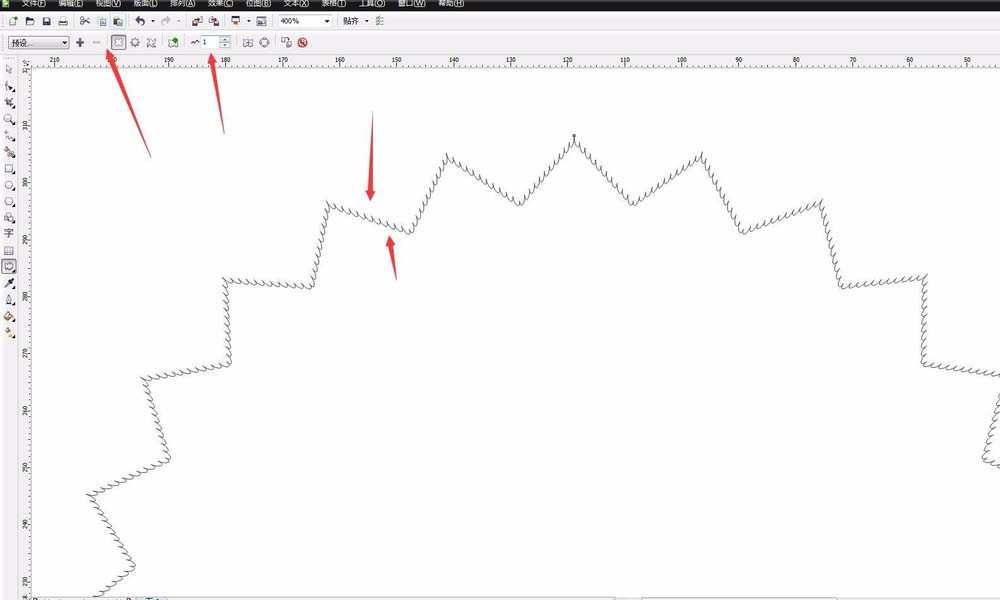Click the Save disk icon
This screenshot has height=600, width=1000.
click(x=47, y=21)
